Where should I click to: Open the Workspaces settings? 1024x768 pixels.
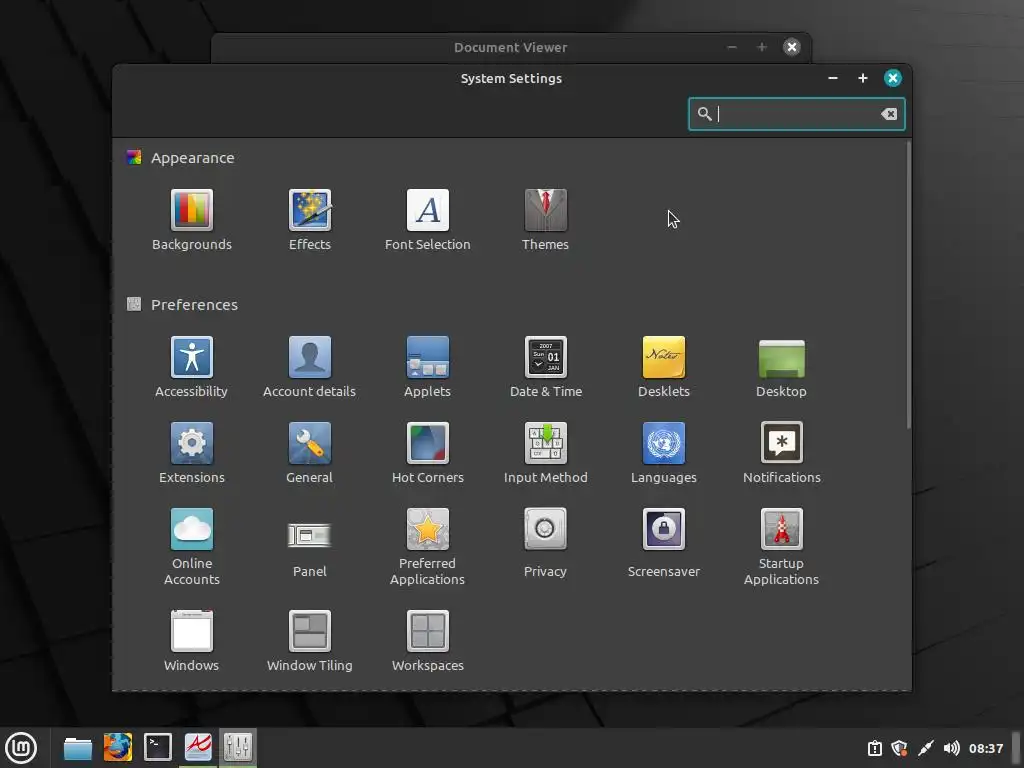428,641
